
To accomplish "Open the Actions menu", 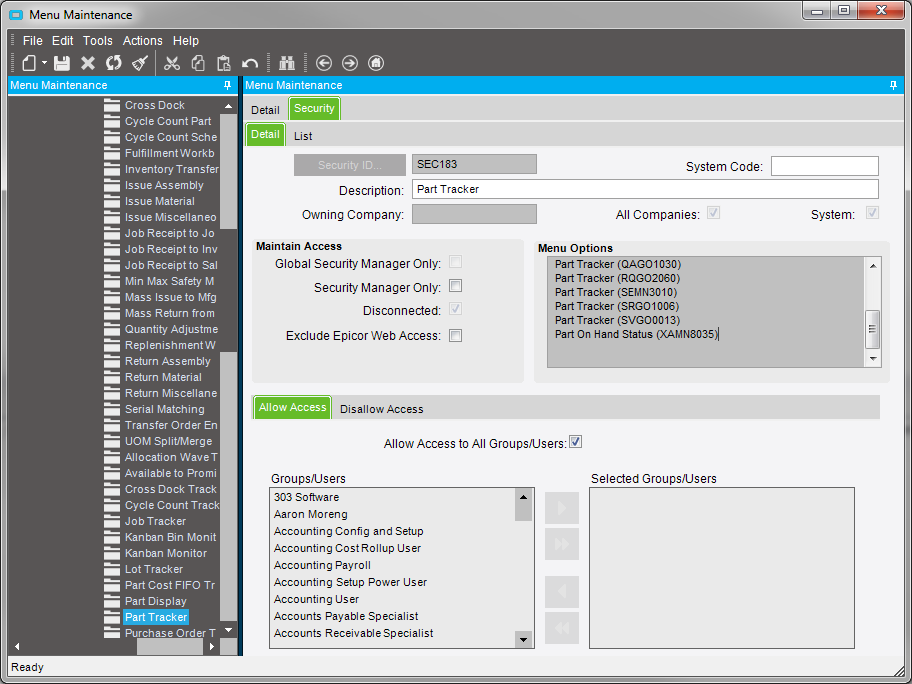I will click(x=142, y=41).
